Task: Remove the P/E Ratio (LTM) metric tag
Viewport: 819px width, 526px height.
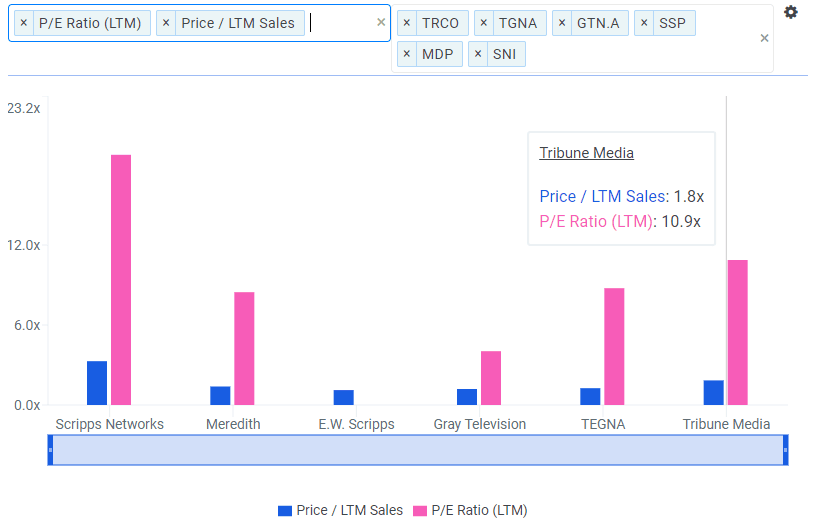Action: click(24, 22)
